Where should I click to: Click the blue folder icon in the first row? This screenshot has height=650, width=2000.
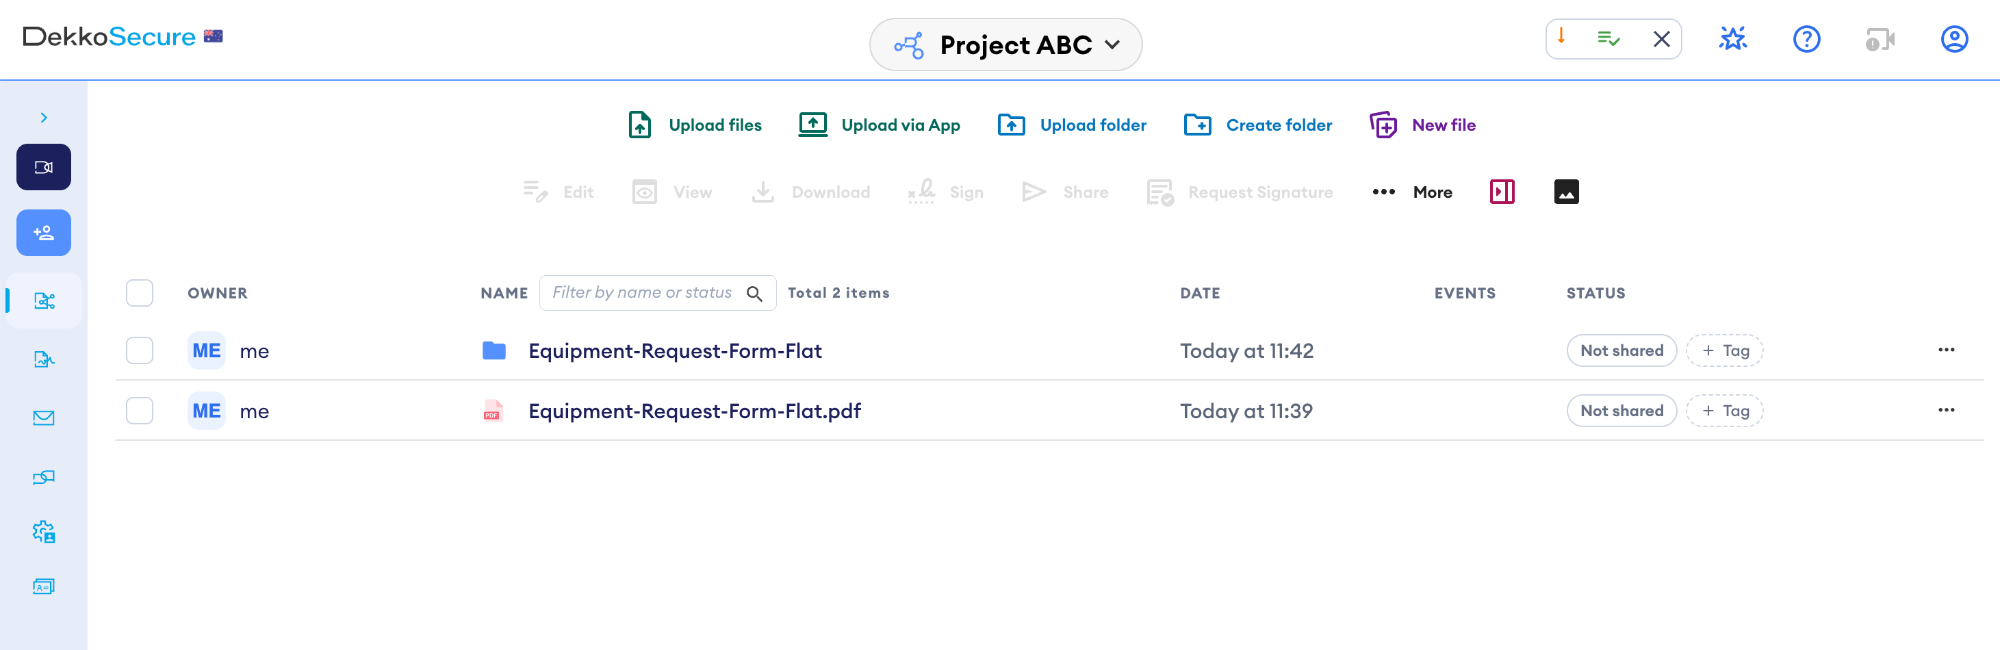pyautogui.click(x=494, y=351)
